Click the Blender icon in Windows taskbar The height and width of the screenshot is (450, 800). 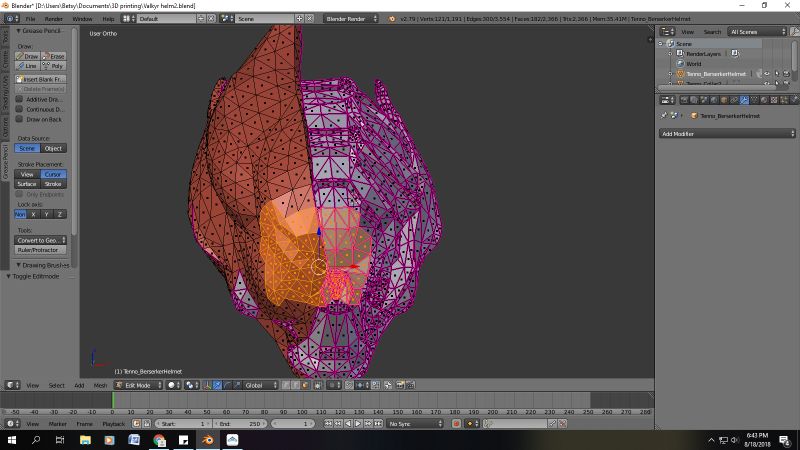(x=208, y=440)
